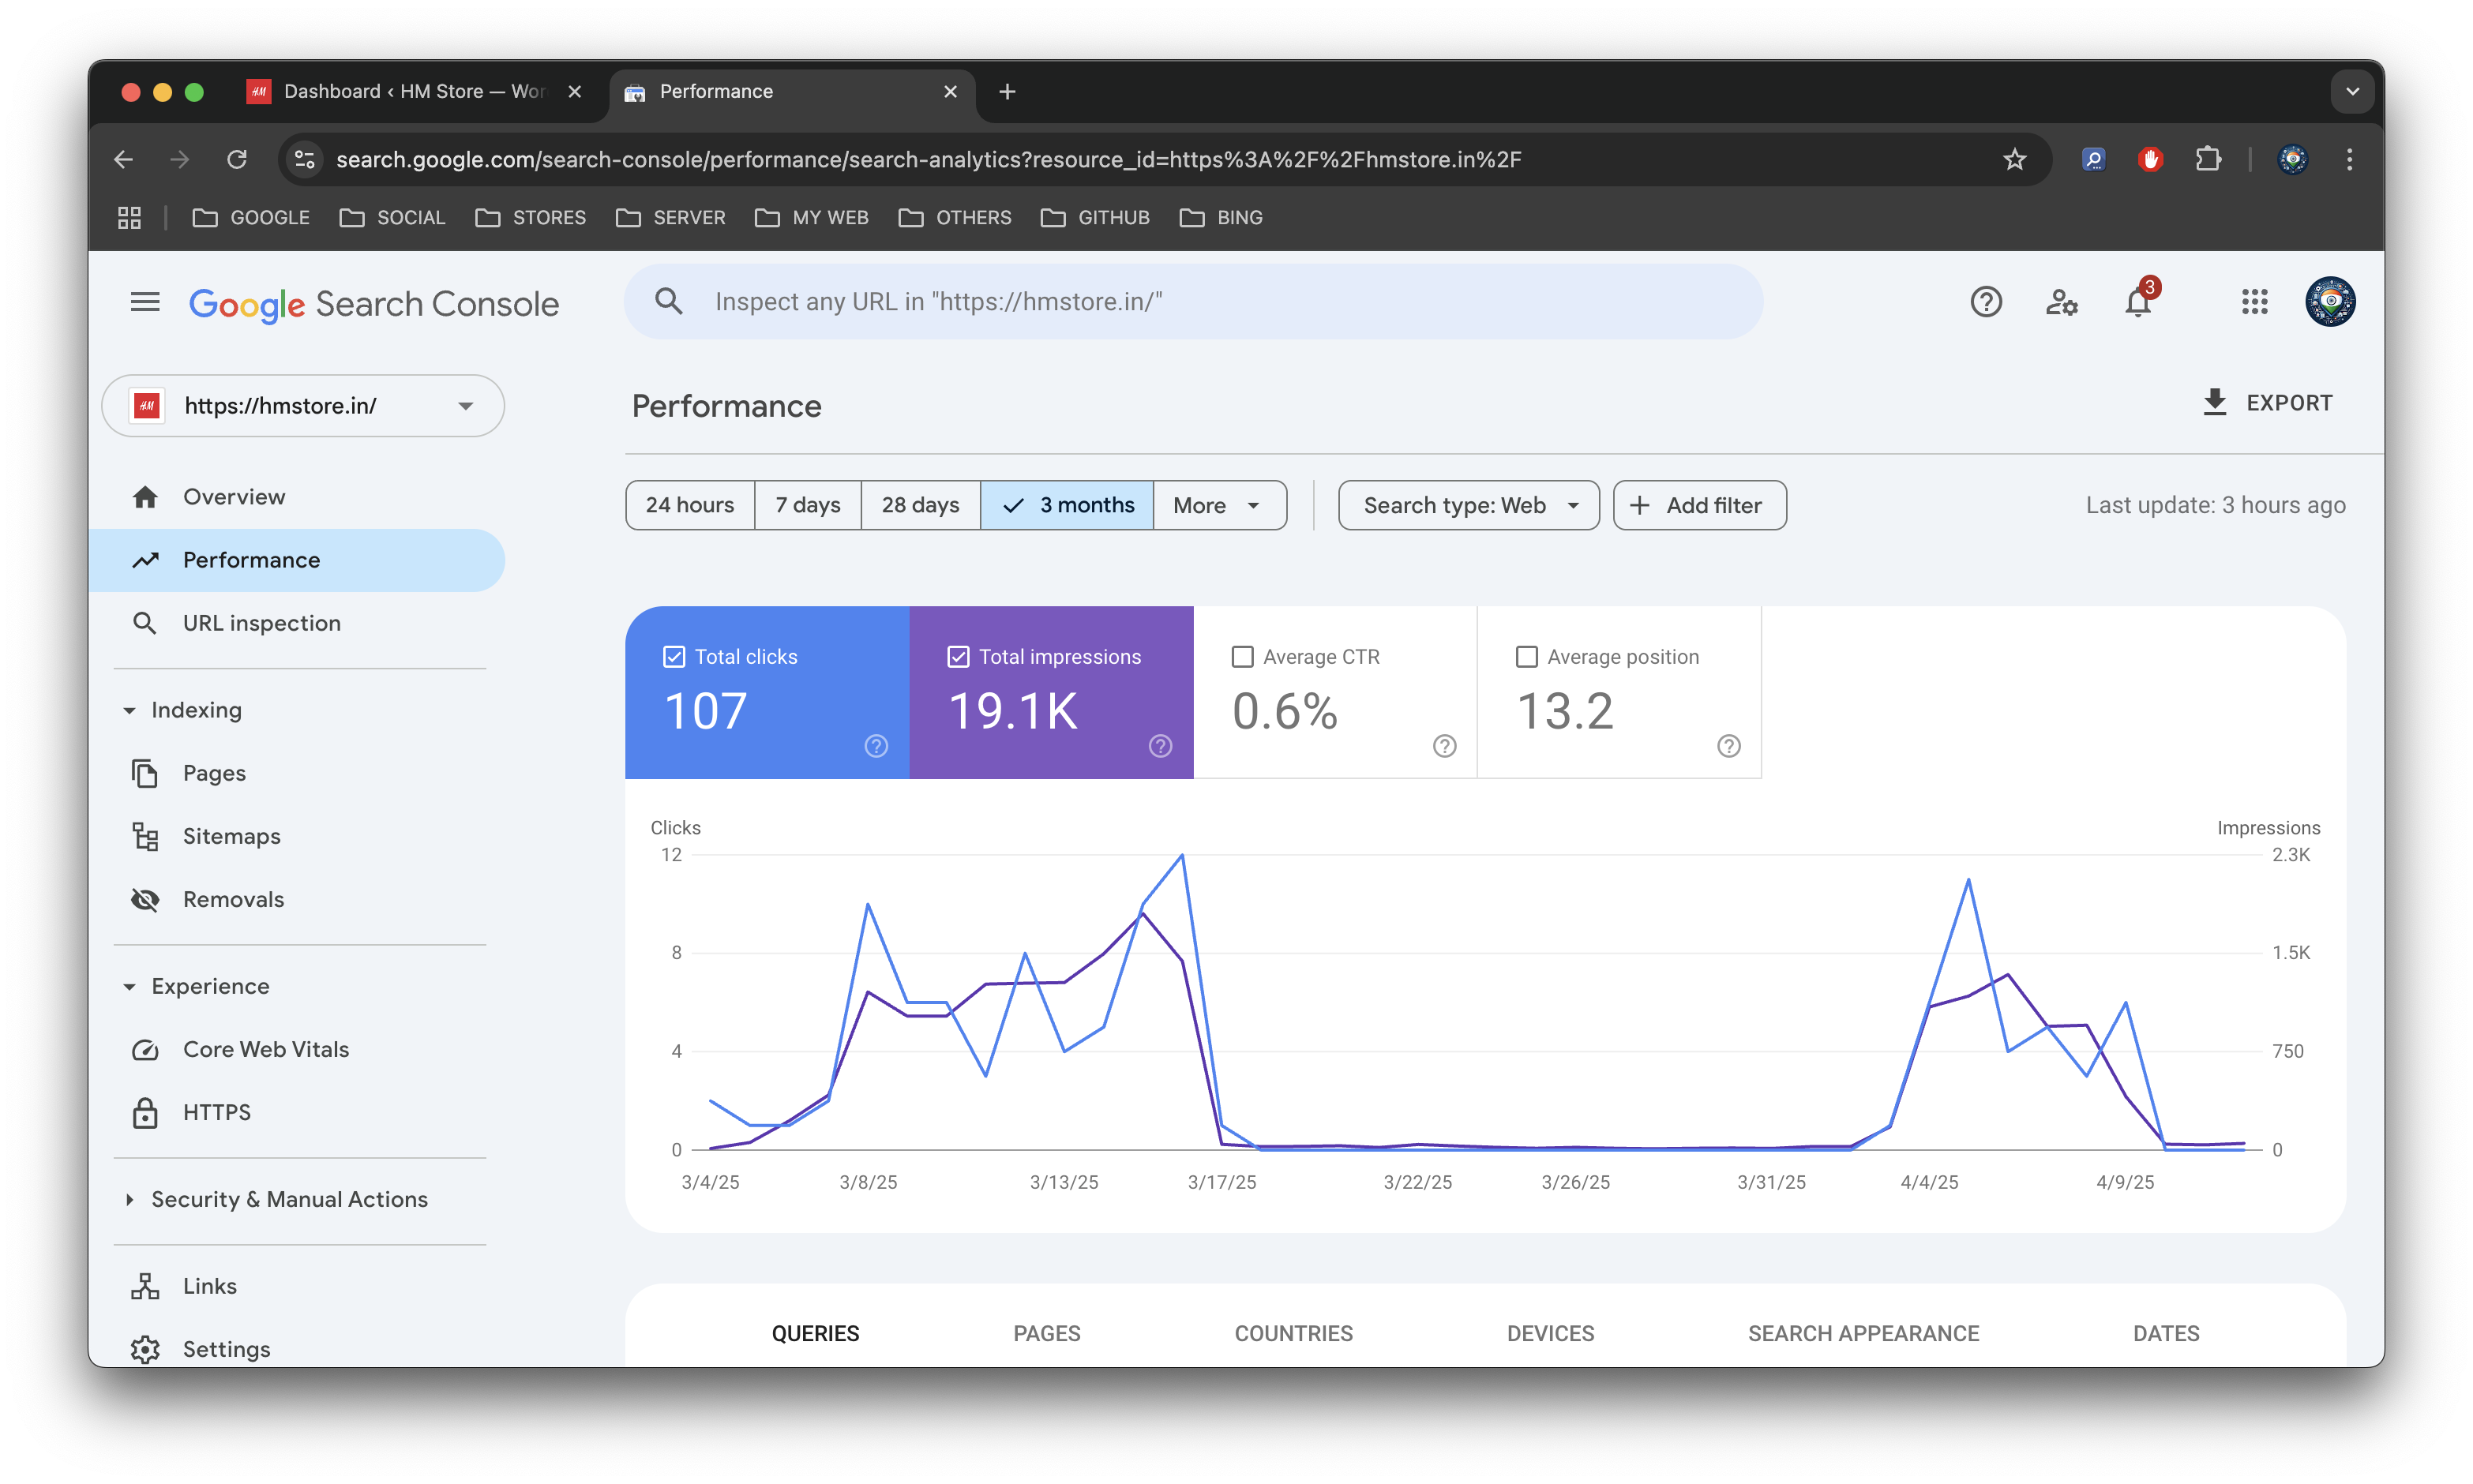Click the search extension icon in toolbar
This screenshot has height=1484, width=2473.
tap(2093, 160)
